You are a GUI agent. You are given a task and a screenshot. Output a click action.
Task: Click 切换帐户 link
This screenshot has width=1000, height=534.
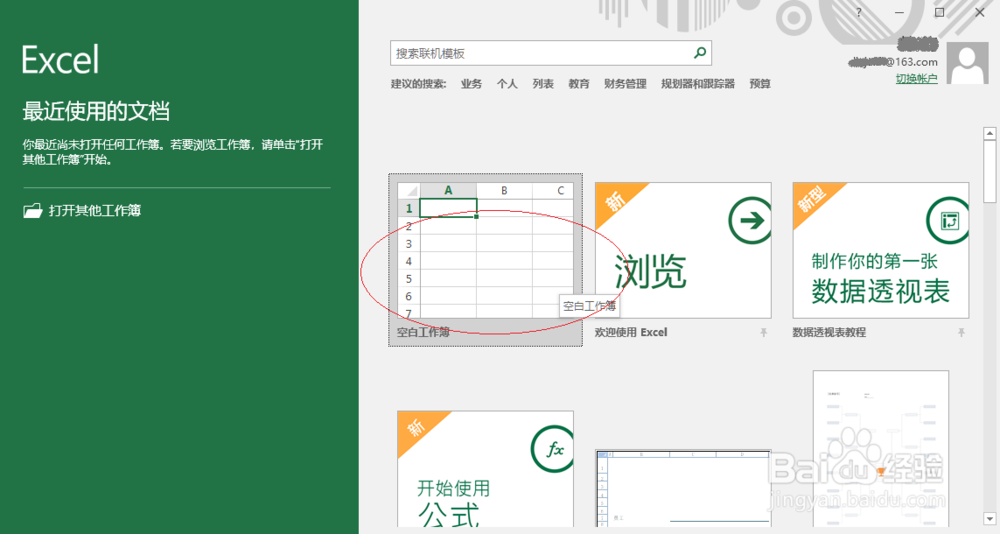click(x=916, y=78)
